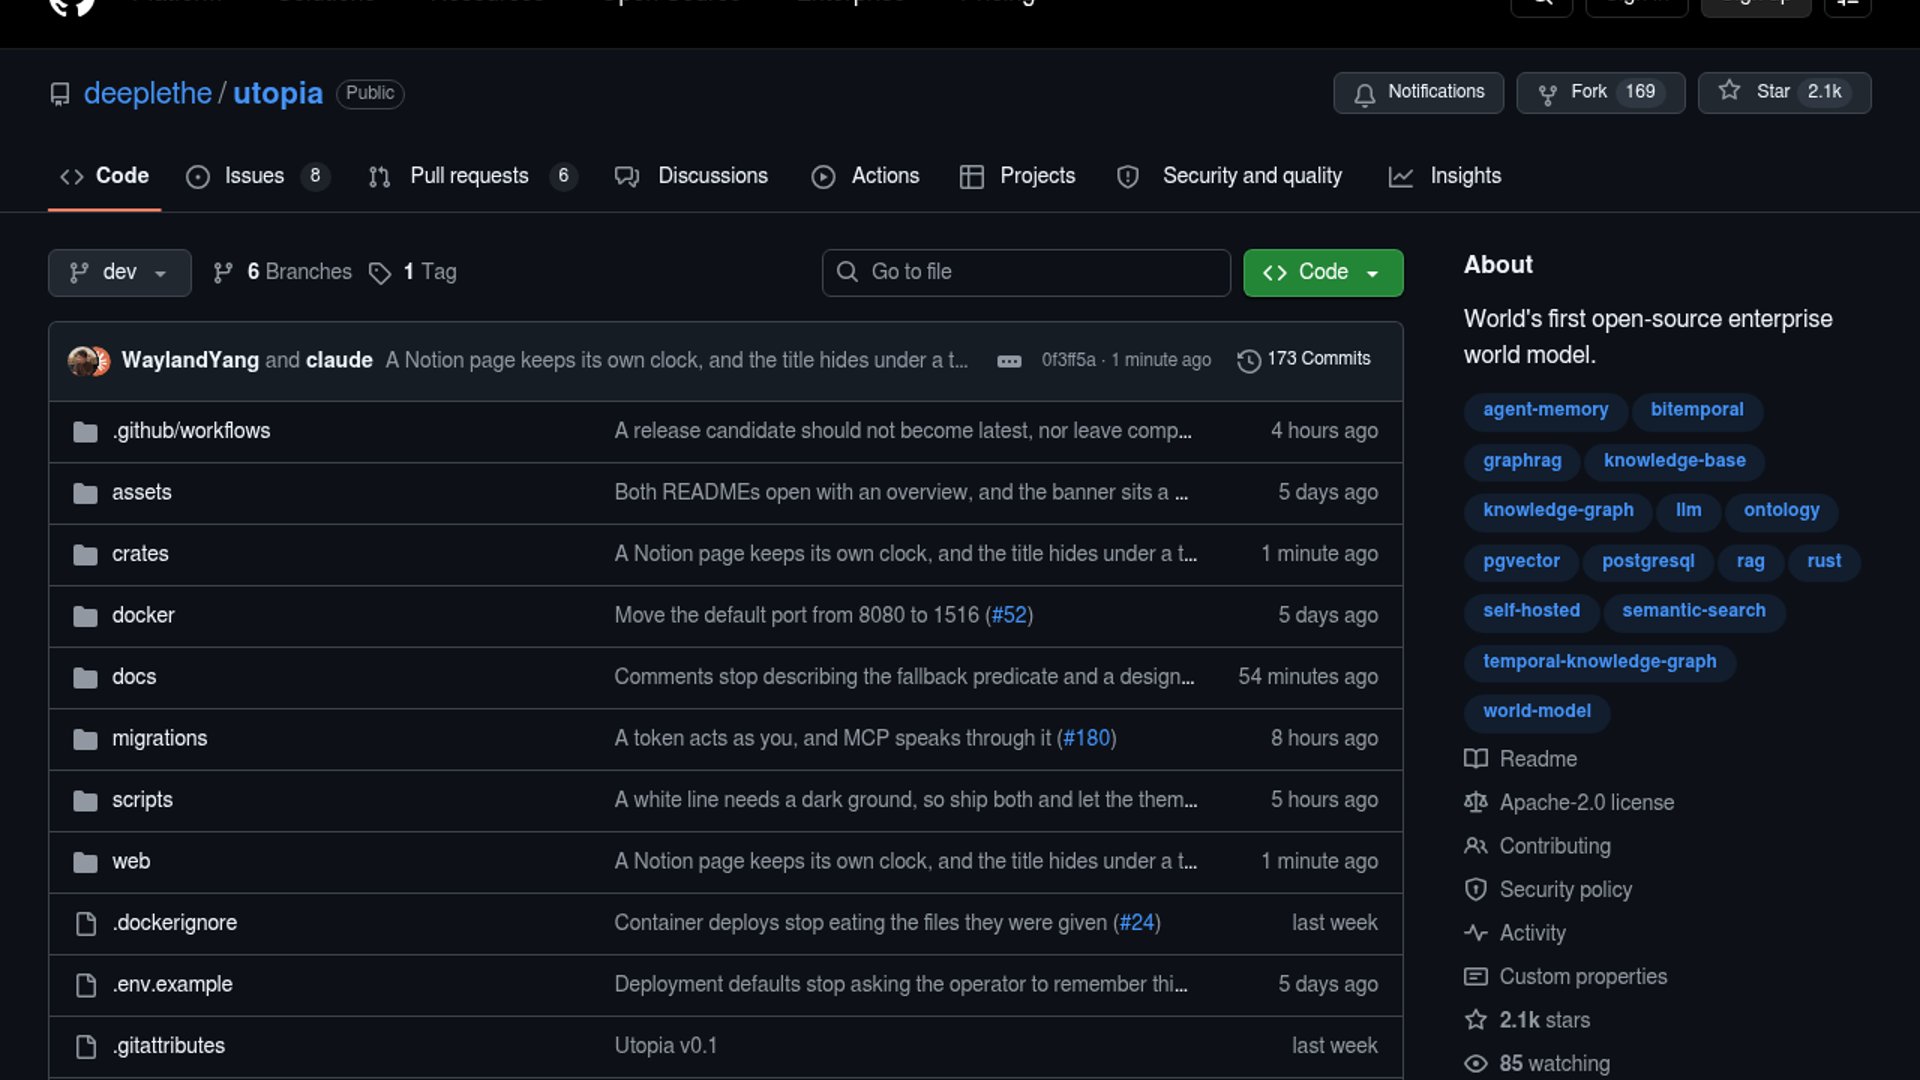The width and height of the screenshot is (1920, 1080).
Task: Select the llm topic tag
Action: [x=1688, y=511]
